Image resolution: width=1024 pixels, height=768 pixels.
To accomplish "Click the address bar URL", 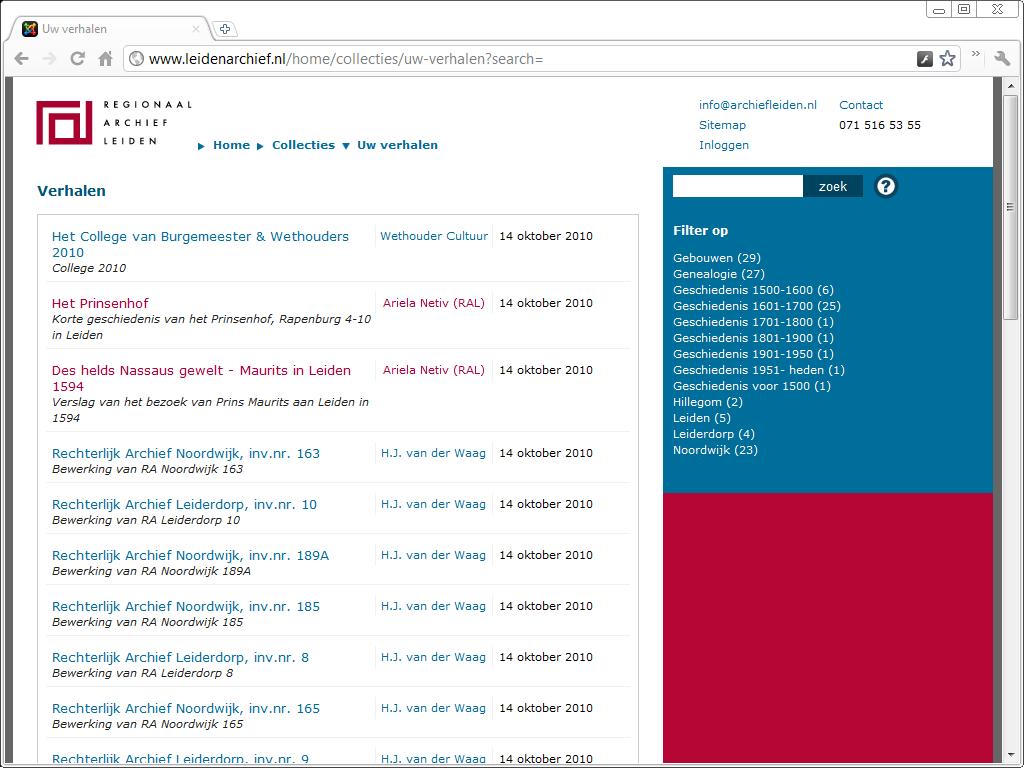I will 346,59.
